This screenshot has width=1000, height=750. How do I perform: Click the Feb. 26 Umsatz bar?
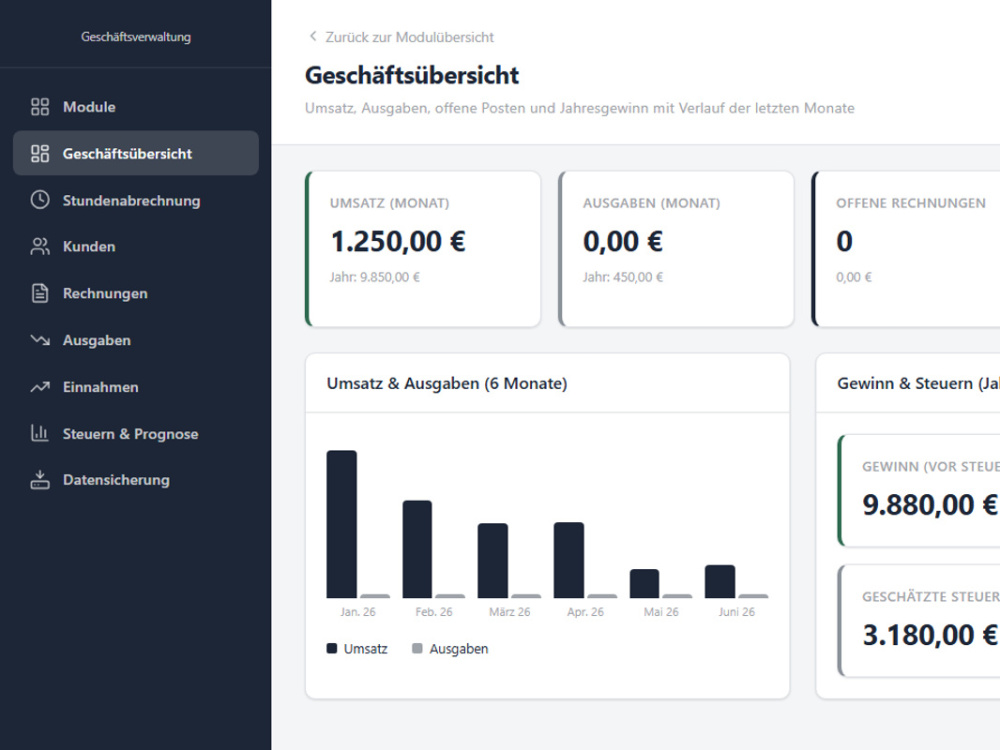pos(417,549)
